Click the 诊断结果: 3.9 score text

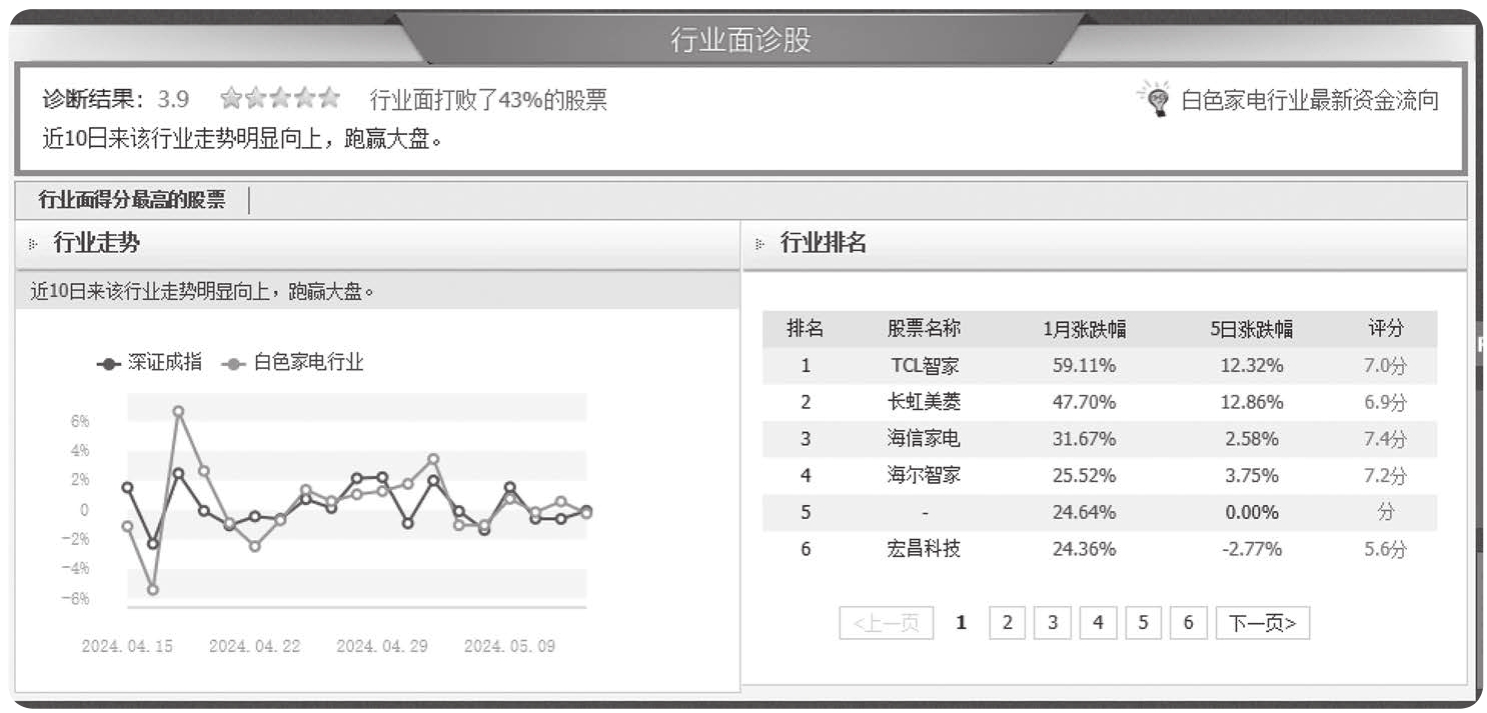coord(115,99)
